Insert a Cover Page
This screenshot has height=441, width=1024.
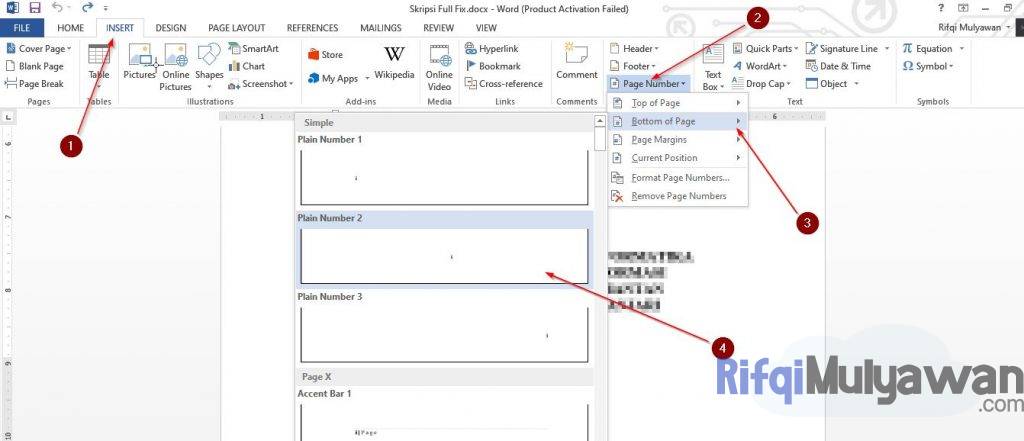coord(38,48)
